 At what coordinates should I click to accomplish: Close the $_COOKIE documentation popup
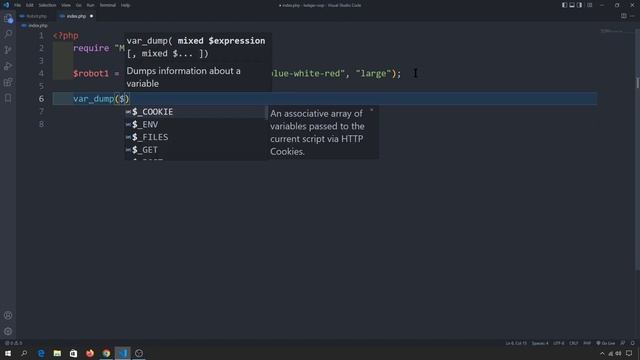coord(371,110)
